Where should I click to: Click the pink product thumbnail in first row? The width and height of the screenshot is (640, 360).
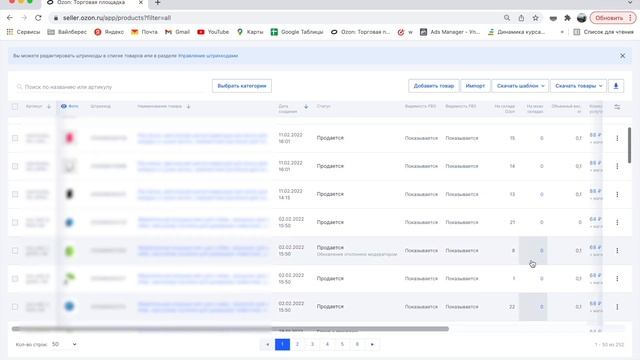(x=69, y=138)
